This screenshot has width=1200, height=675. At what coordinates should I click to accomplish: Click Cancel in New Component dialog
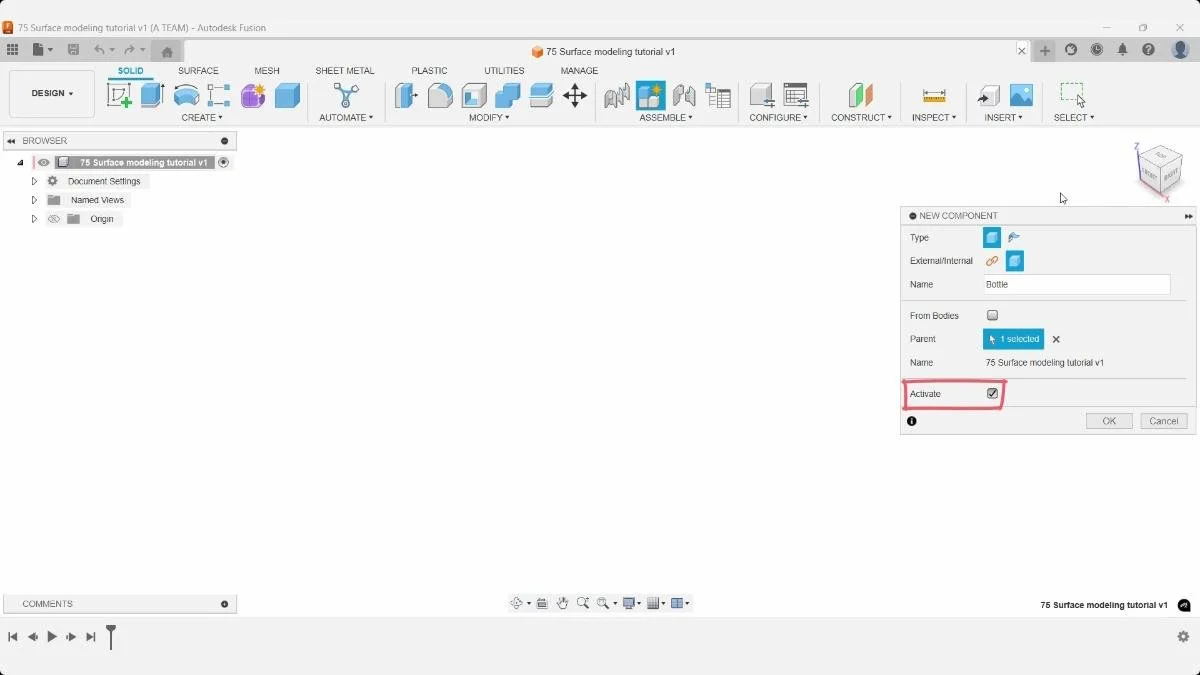tap(1164, 421)
